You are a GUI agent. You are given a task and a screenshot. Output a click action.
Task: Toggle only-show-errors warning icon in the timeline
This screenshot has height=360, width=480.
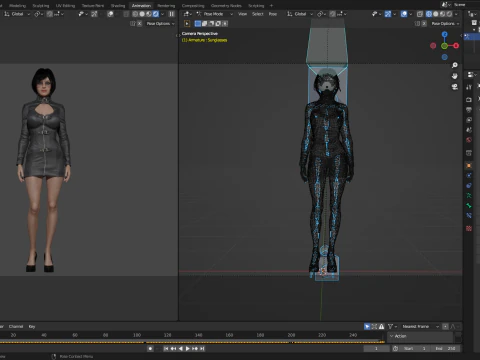coord(381,326)
